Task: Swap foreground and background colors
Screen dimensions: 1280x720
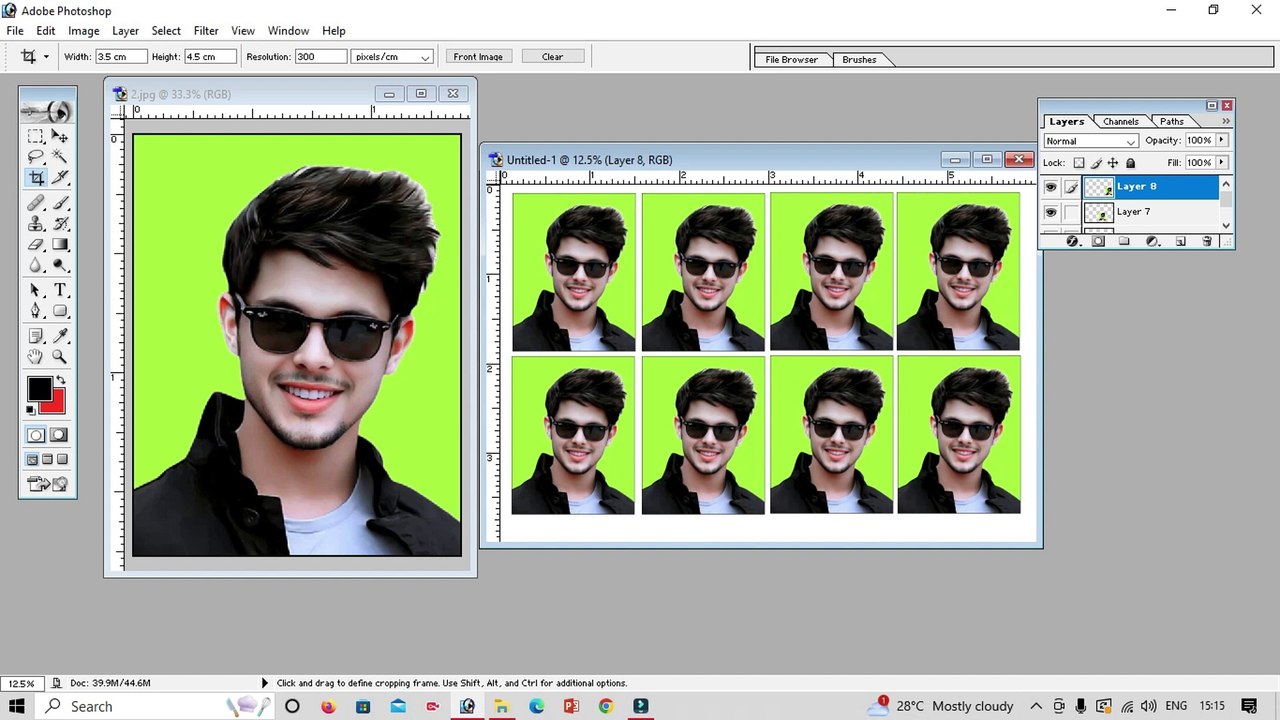Action: [x=61, y=380]
